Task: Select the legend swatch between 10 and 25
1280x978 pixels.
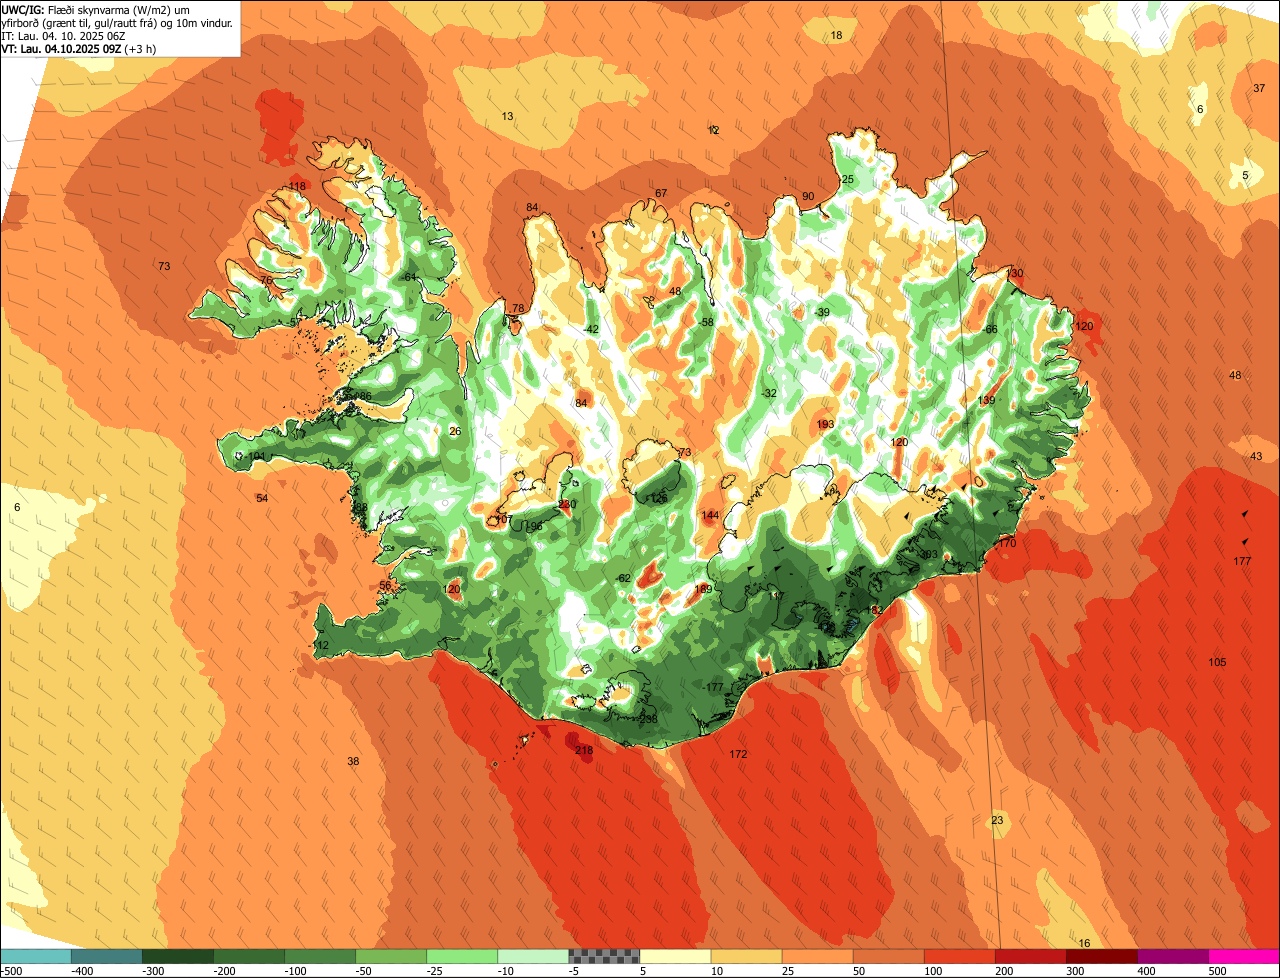Action: (746, 956)
